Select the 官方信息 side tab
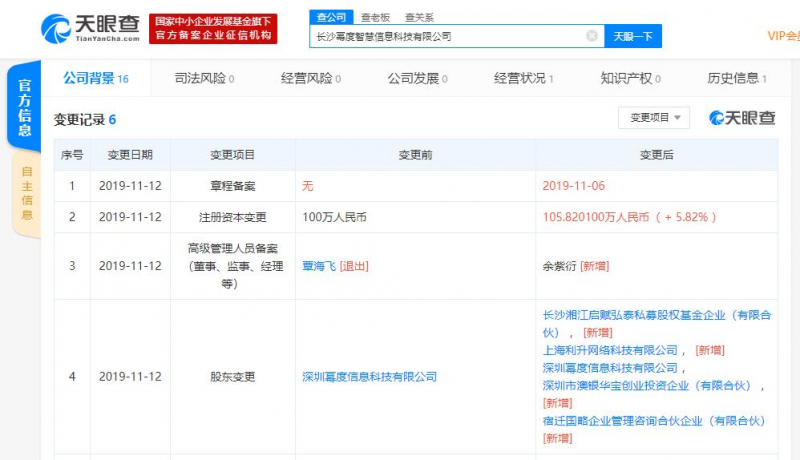The image size is (800, 460). point(24,107)
